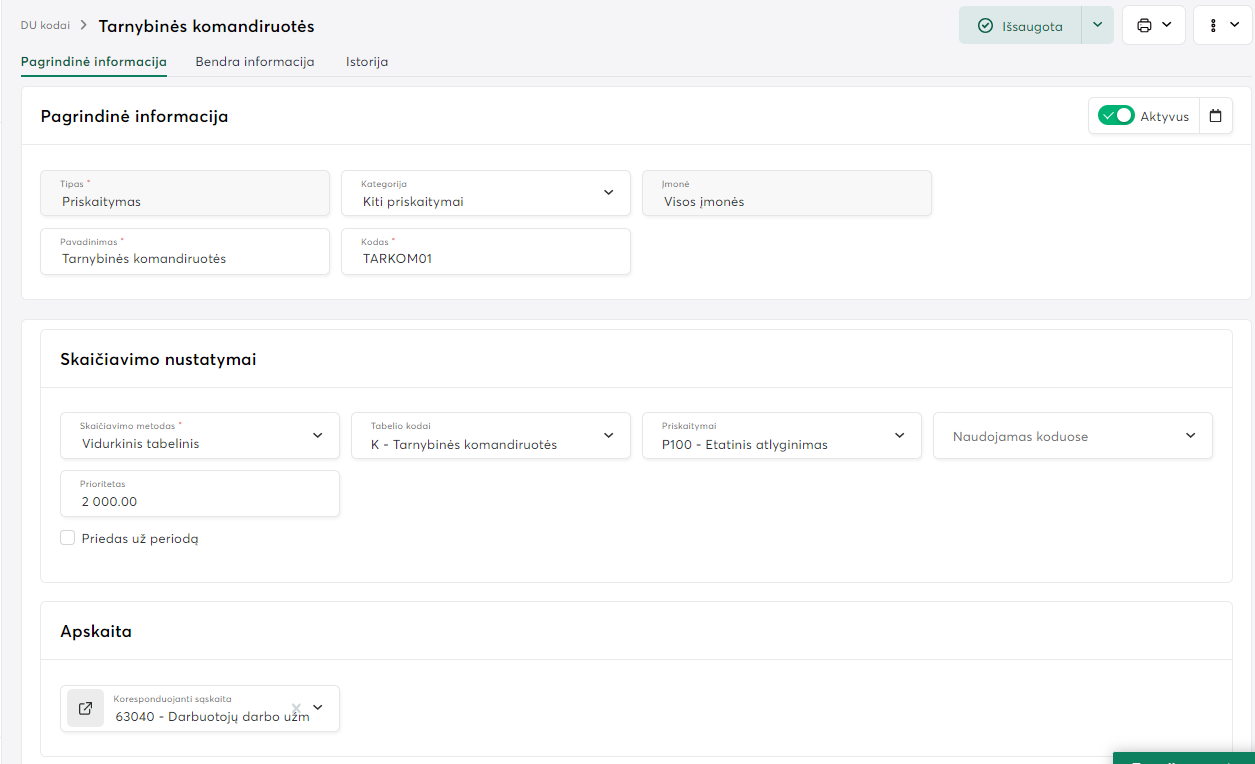Viewport: 1255px width, 764px height.
Task: Click the Išsaugota button
Action: pos(1020,25)
